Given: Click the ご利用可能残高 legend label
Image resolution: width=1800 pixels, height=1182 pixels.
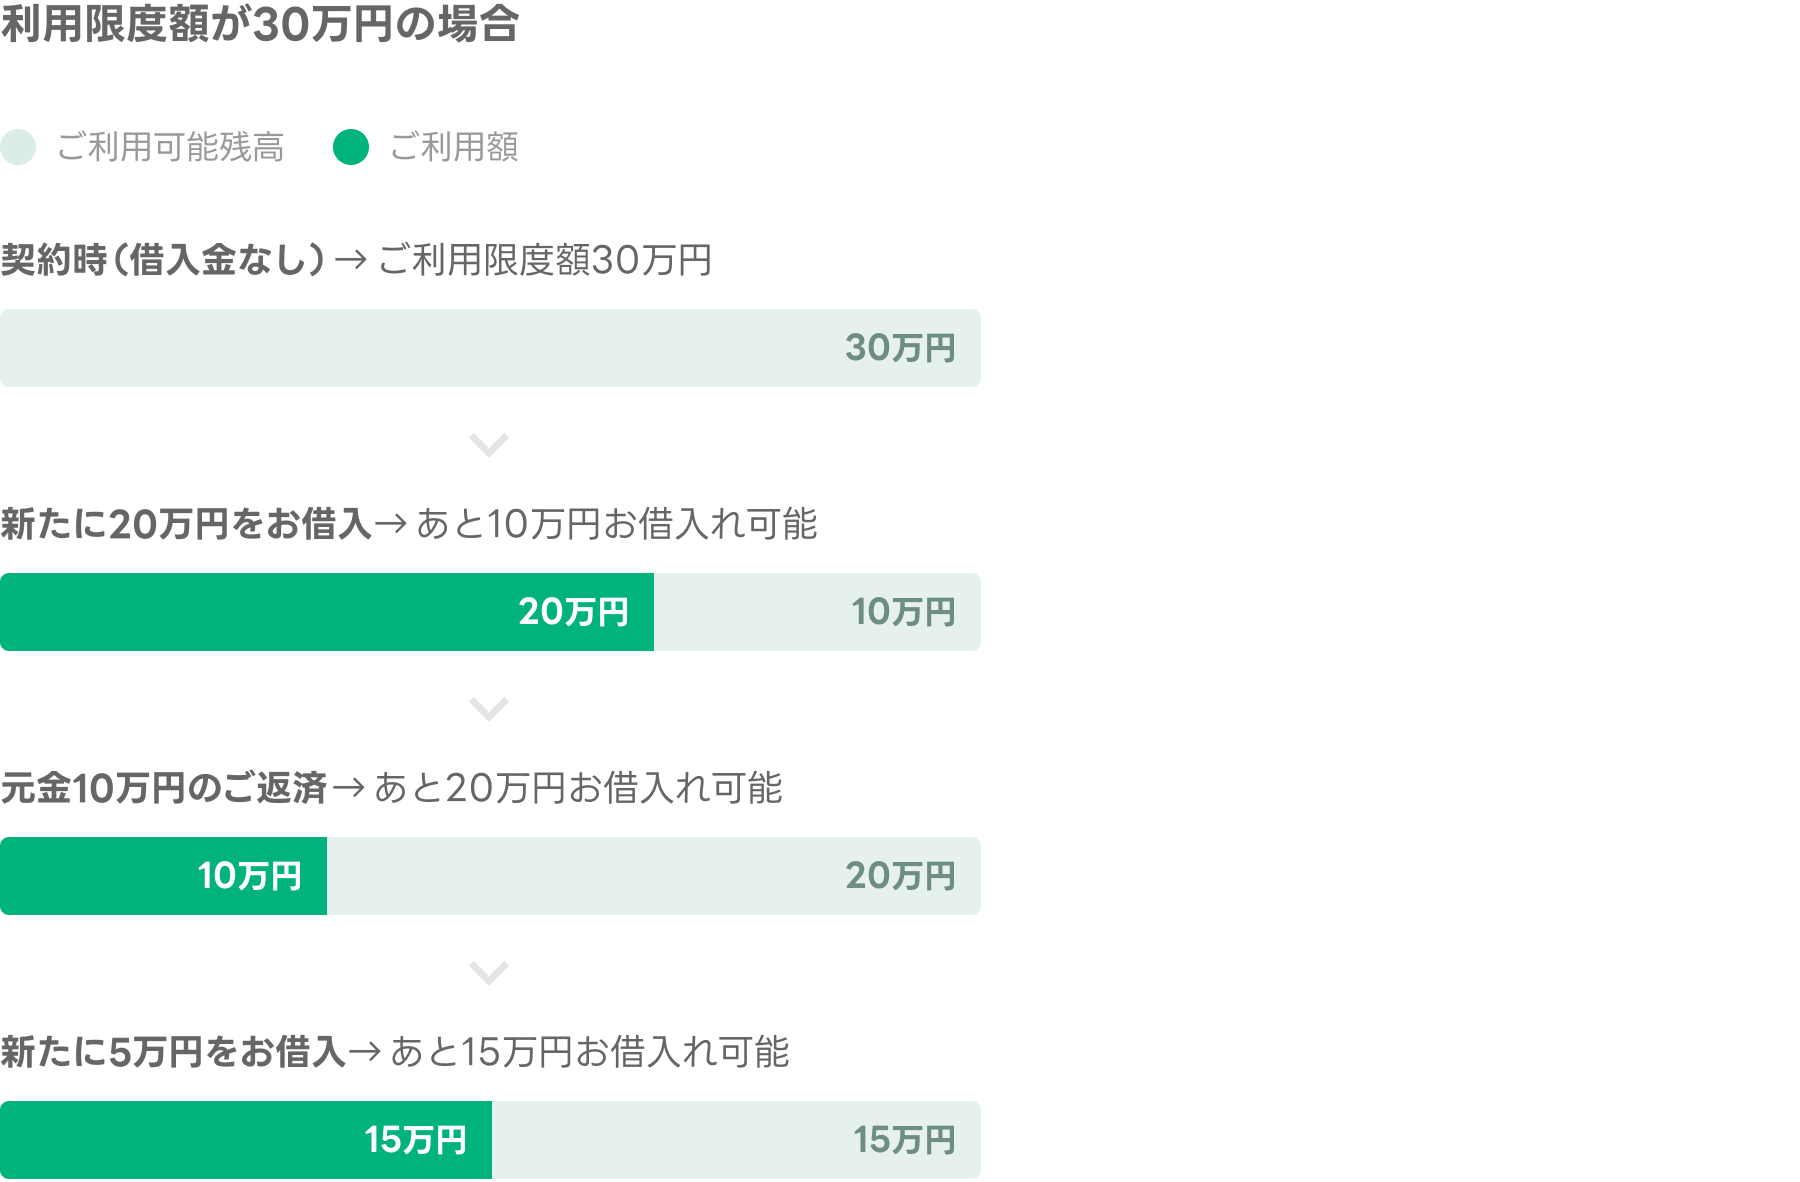Looking at the screenshot, I should 171,147.
